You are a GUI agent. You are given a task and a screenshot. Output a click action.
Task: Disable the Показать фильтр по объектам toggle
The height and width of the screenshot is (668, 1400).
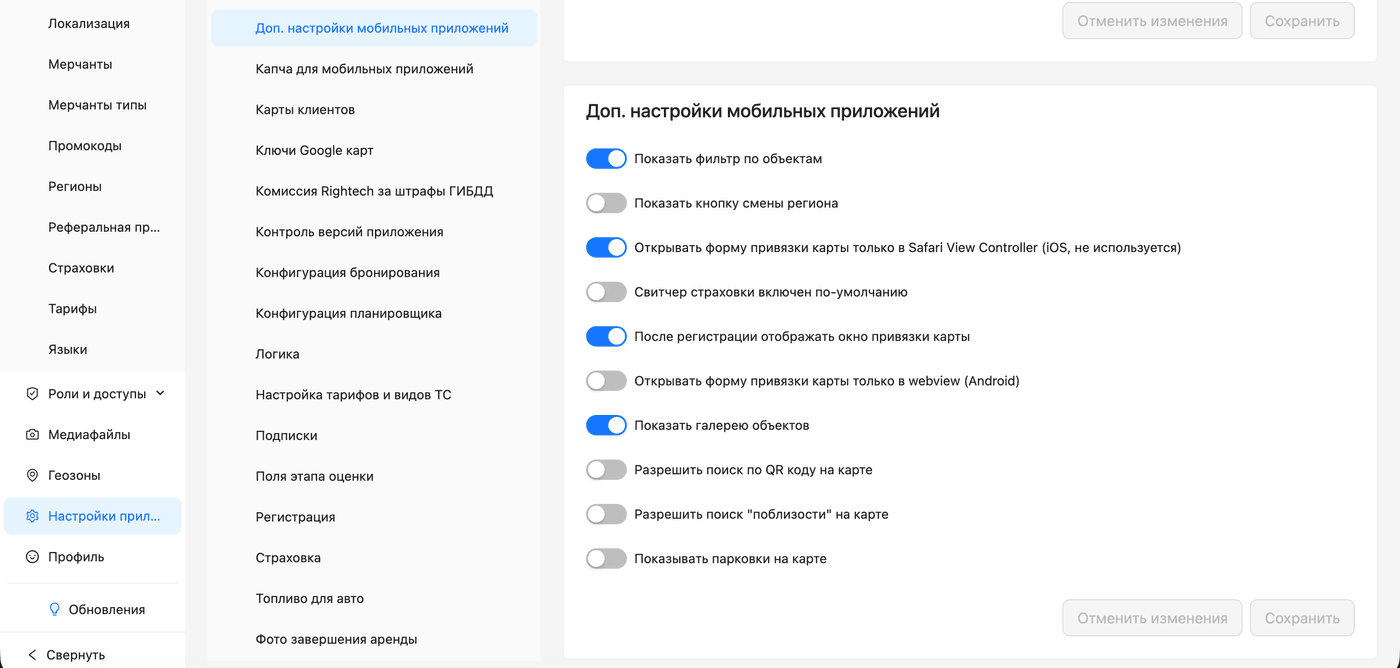pos(606,159)
